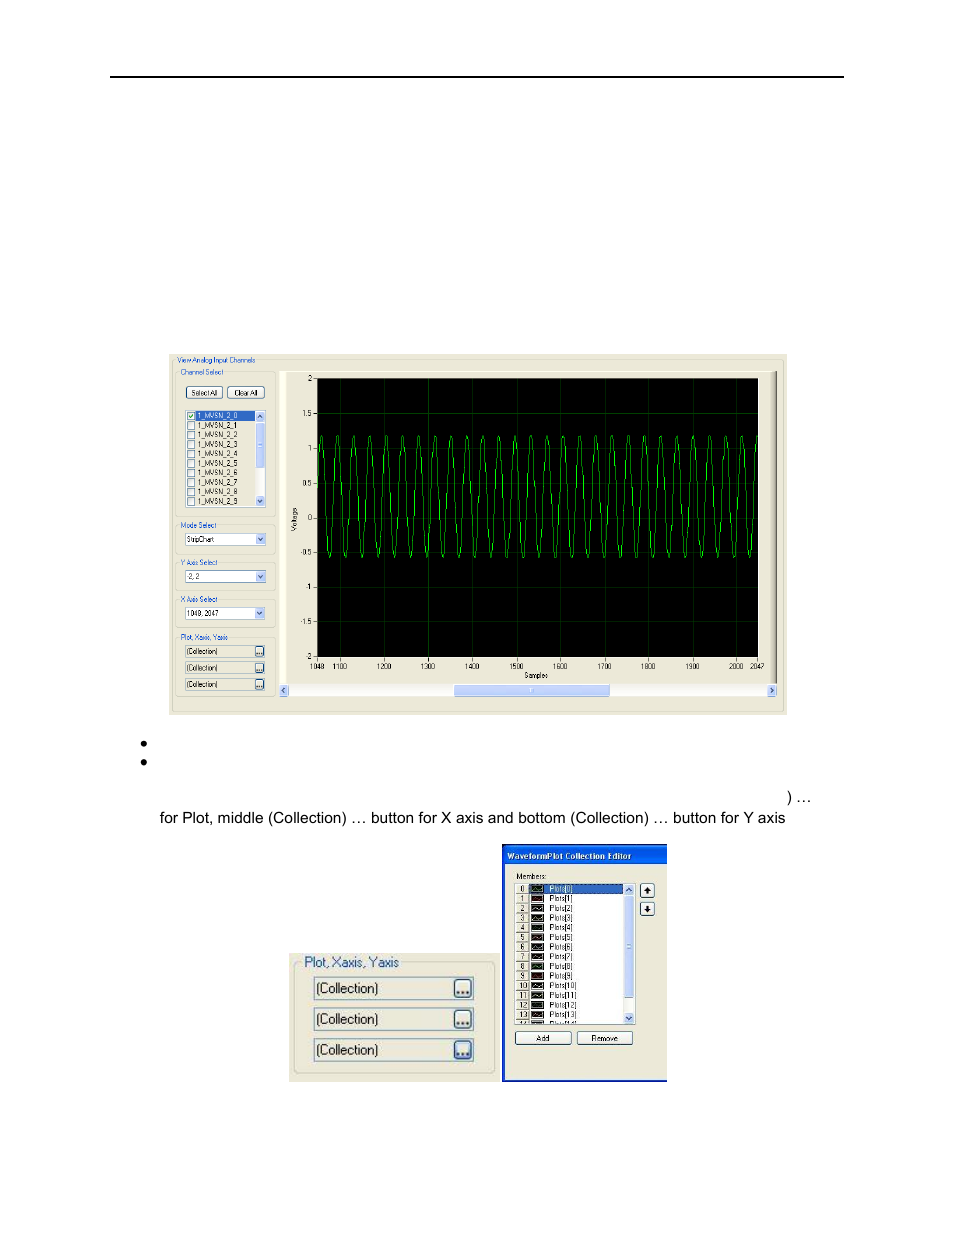Image resolution: width=954 pixels, height=1235 pixels.
Task: Click chart horizontal scrollbar thumb
Action: 532,691
